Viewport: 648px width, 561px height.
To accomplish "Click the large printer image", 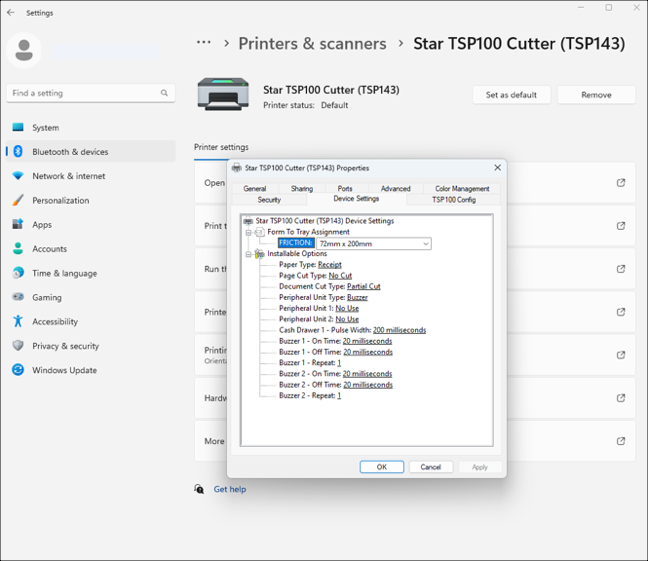I will click(x=223, y=94).
